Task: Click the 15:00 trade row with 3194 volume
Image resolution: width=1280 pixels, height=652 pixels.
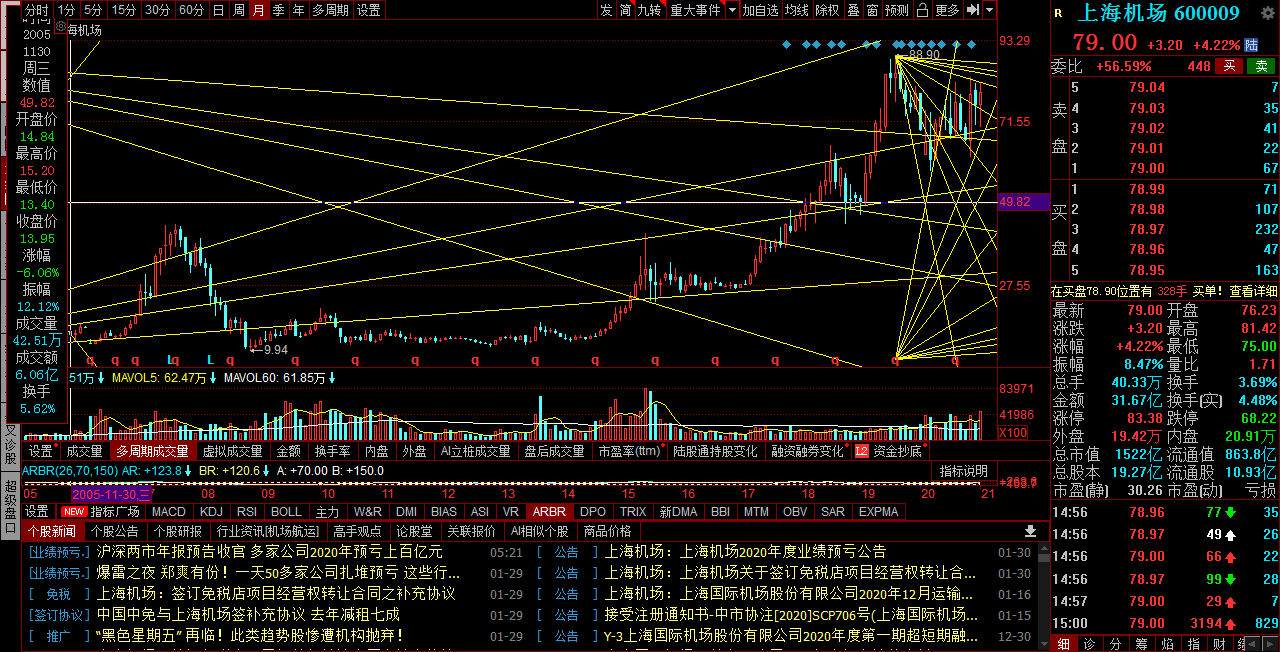Action: pyautogui.click(x=1165, y=623)
